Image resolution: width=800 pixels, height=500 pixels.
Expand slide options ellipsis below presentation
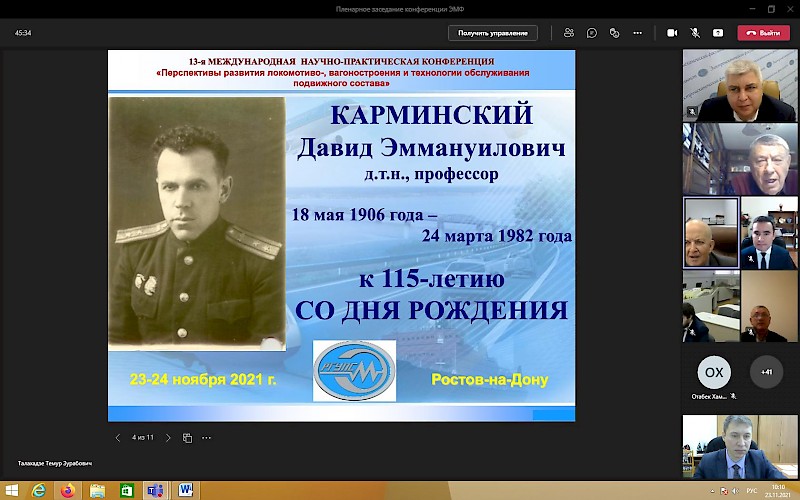(x=207, y=438)
